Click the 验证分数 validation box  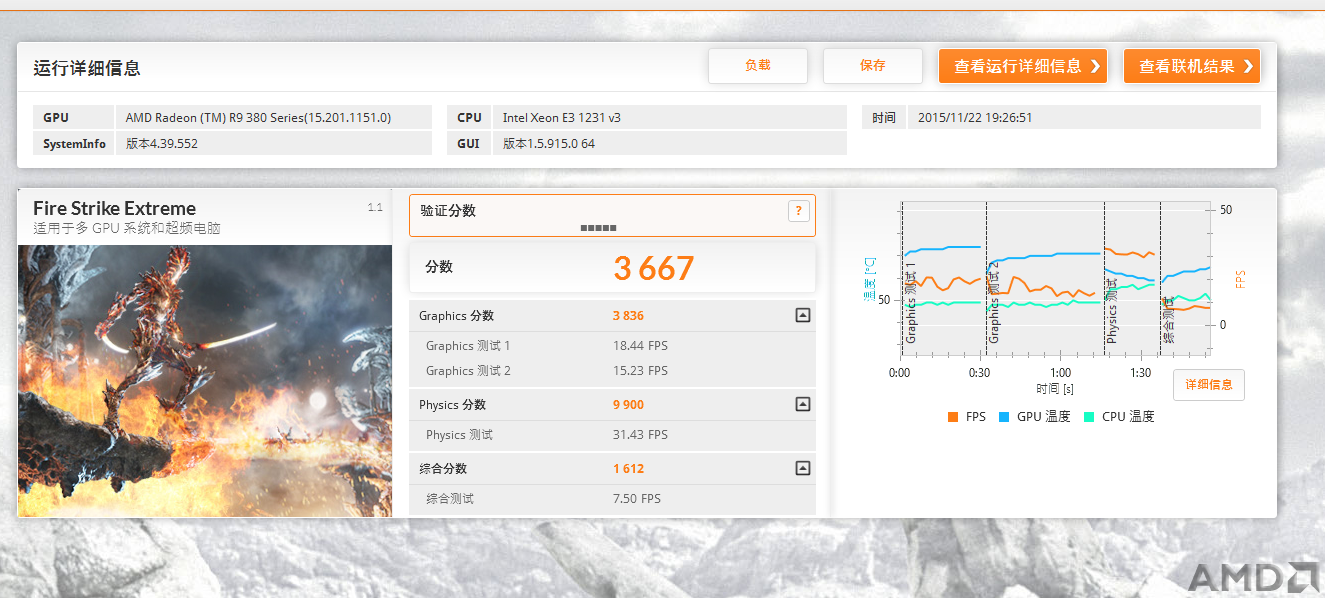[612, 215]
